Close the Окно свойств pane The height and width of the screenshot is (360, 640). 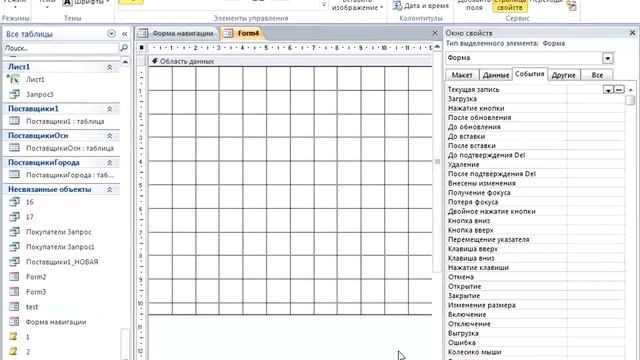tap(632, 33)
